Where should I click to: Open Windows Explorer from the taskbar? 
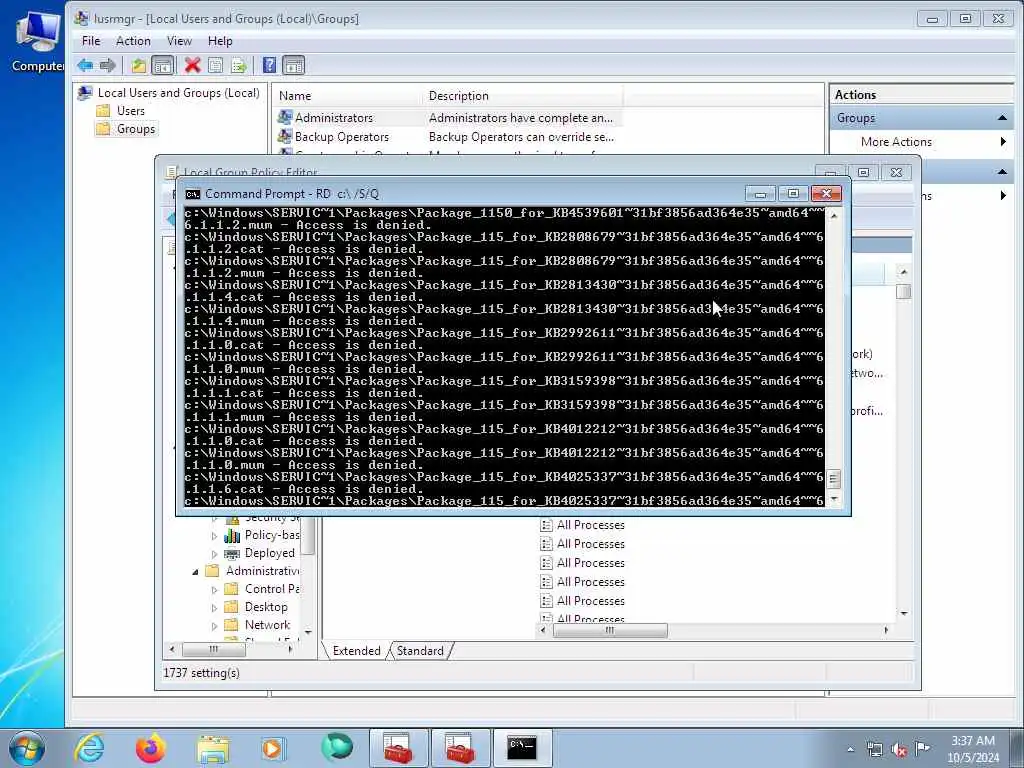pos(213,749)
